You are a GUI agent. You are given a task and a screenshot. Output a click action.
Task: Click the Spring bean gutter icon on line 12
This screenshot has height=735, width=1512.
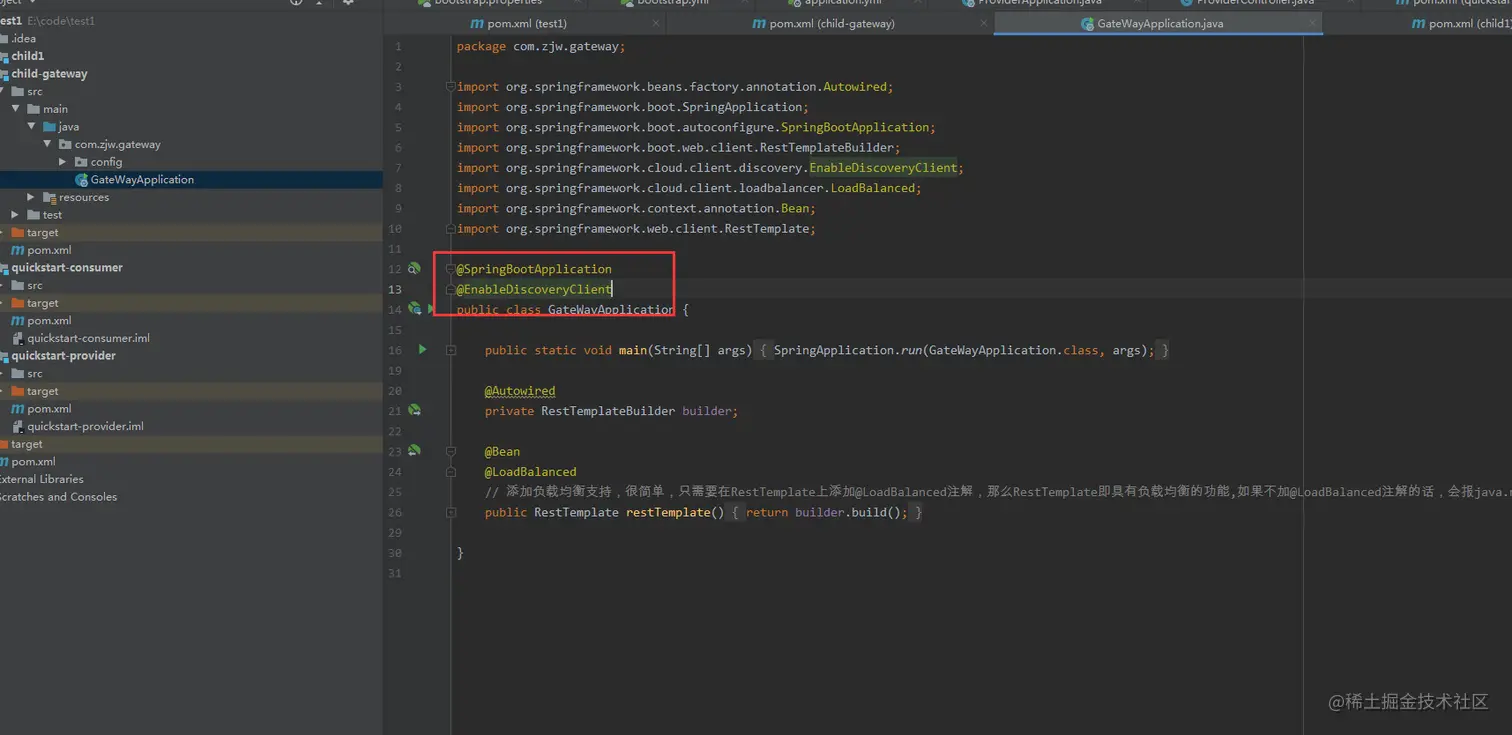click(x=414, y=269)
